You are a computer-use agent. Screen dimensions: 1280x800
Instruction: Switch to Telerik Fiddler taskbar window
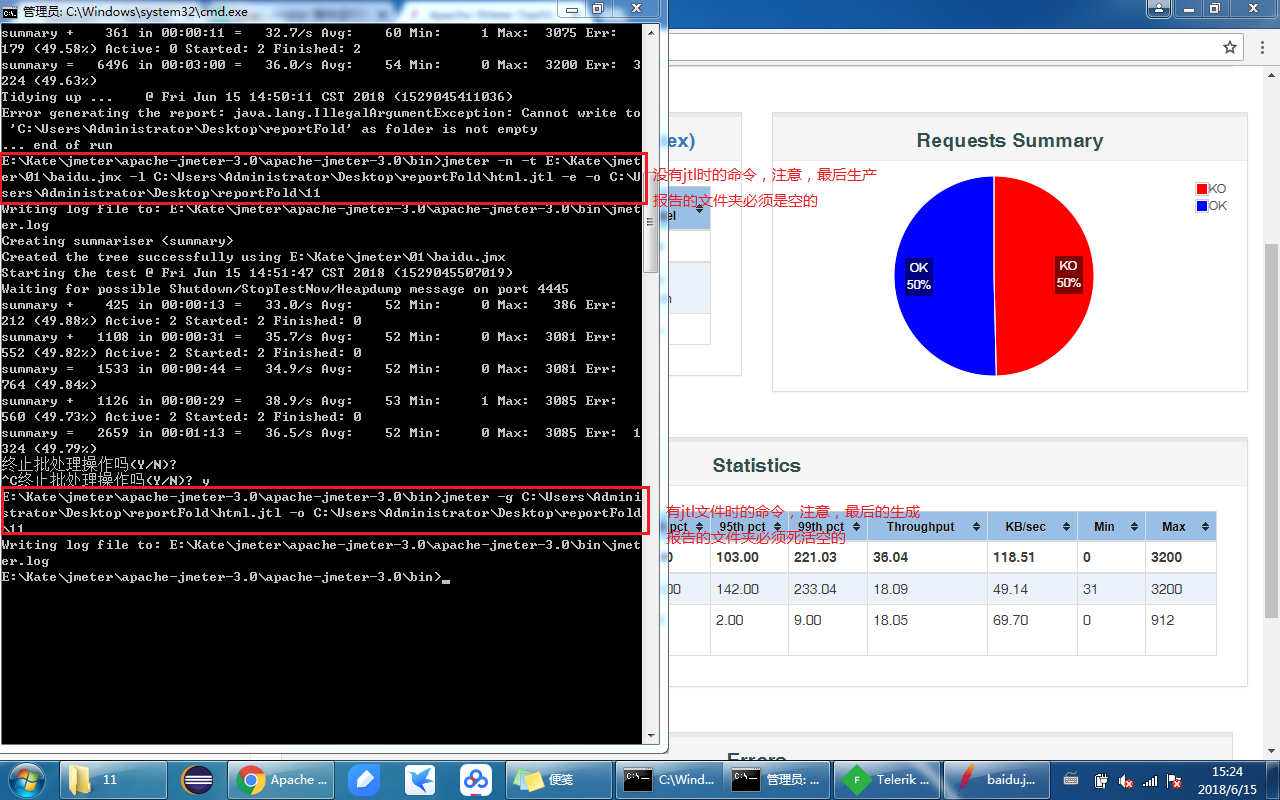click(x=888, y=779)
